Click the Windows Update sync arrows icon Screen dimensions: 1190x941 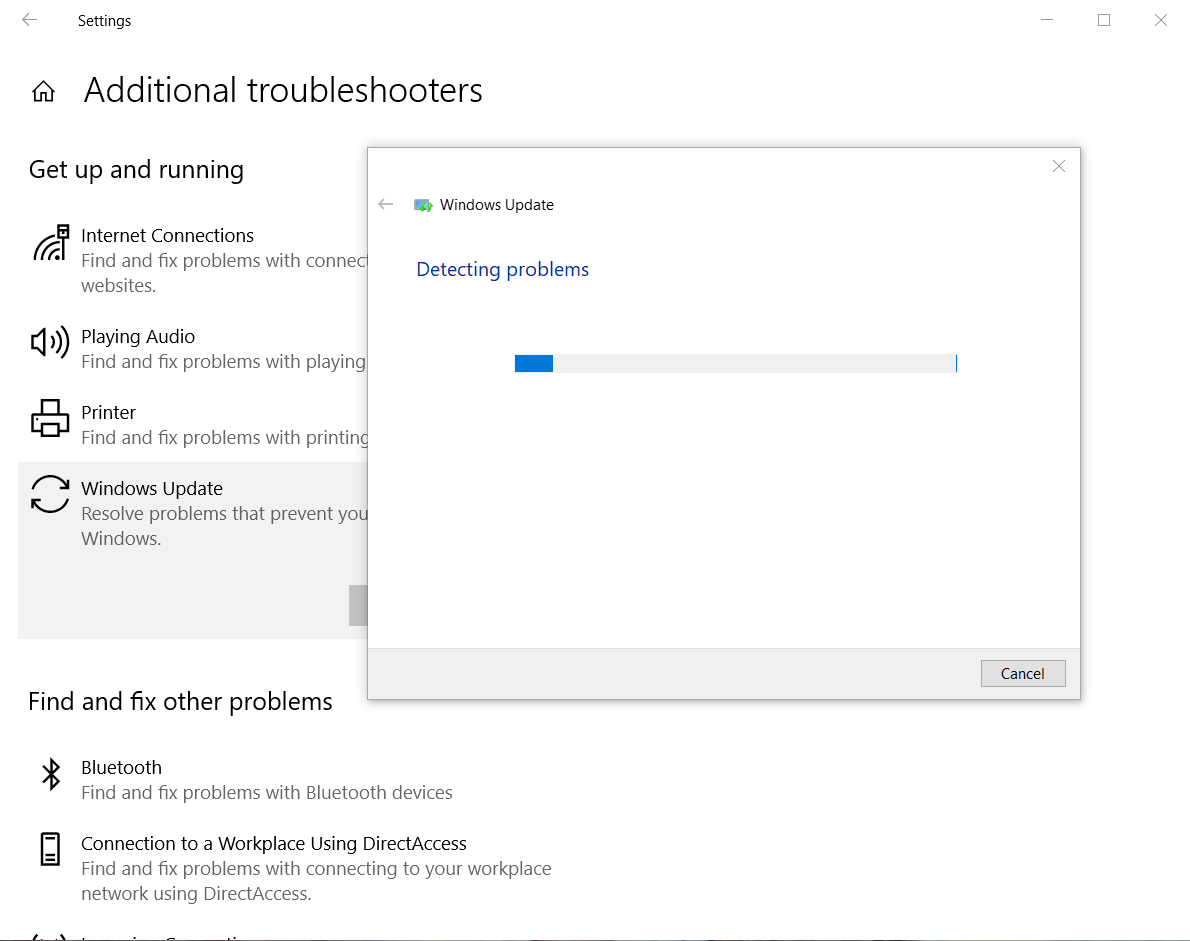50,494
